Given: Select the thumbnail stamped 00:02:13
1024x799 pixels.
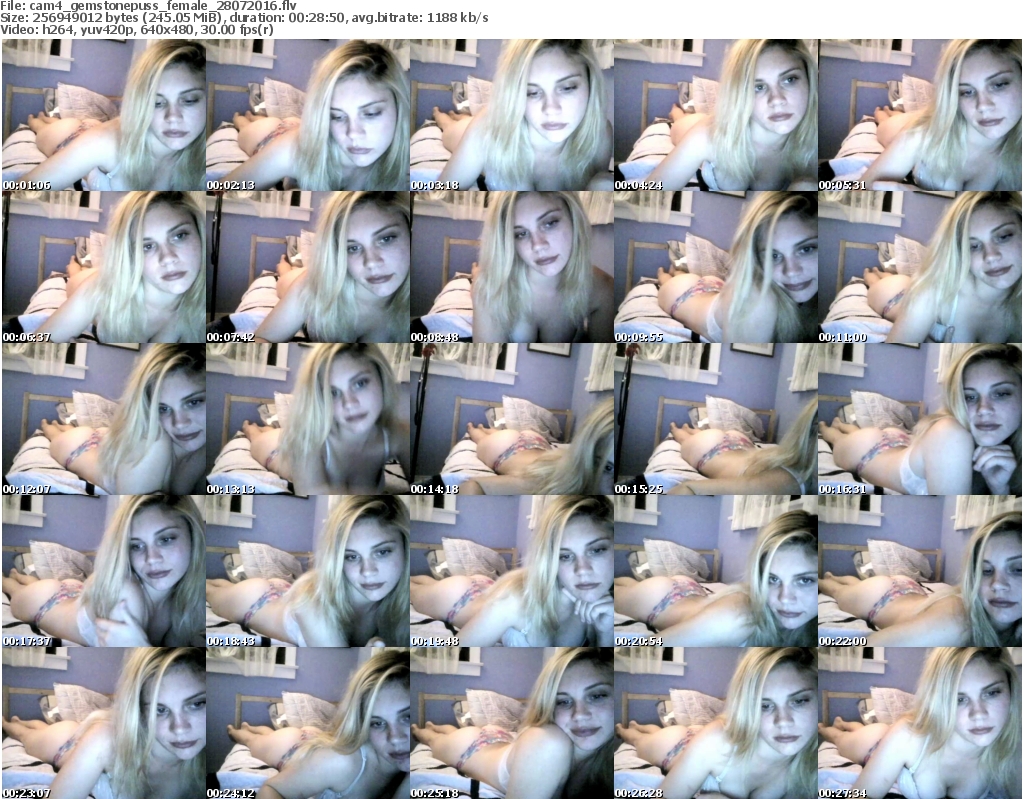Looking at the screenshot, I should pyautogui.click(x=308, y=115).
